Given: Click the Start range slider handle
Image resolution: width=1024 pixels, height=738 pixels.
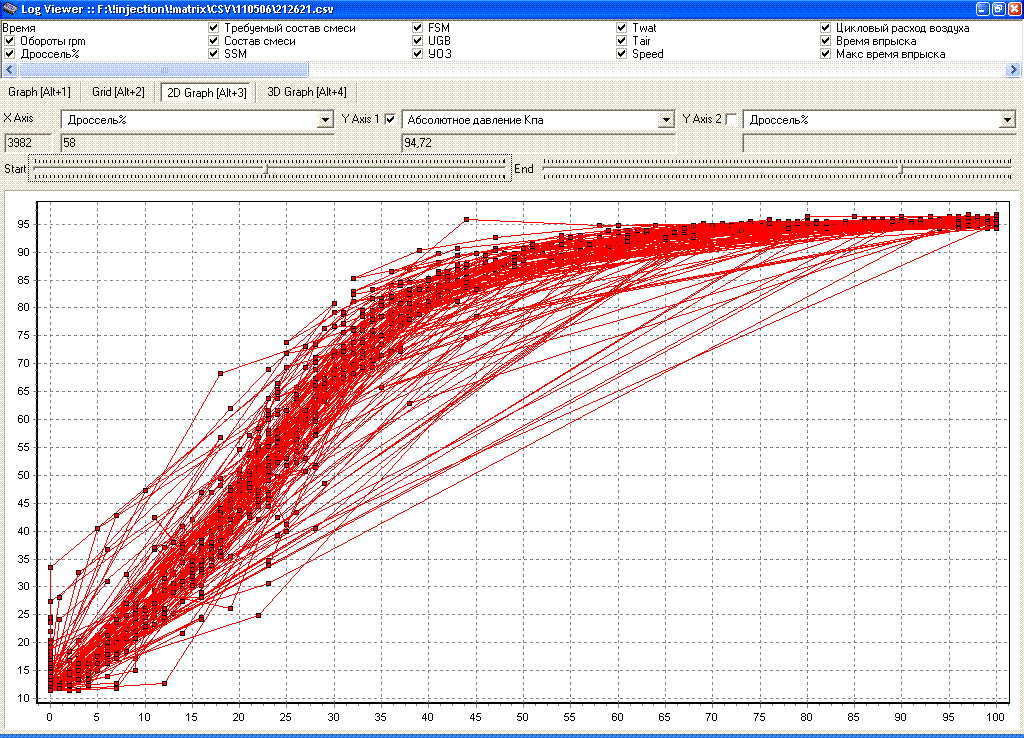Looking at the screenshot, I should pyautogui.click(x=266, y=169).
